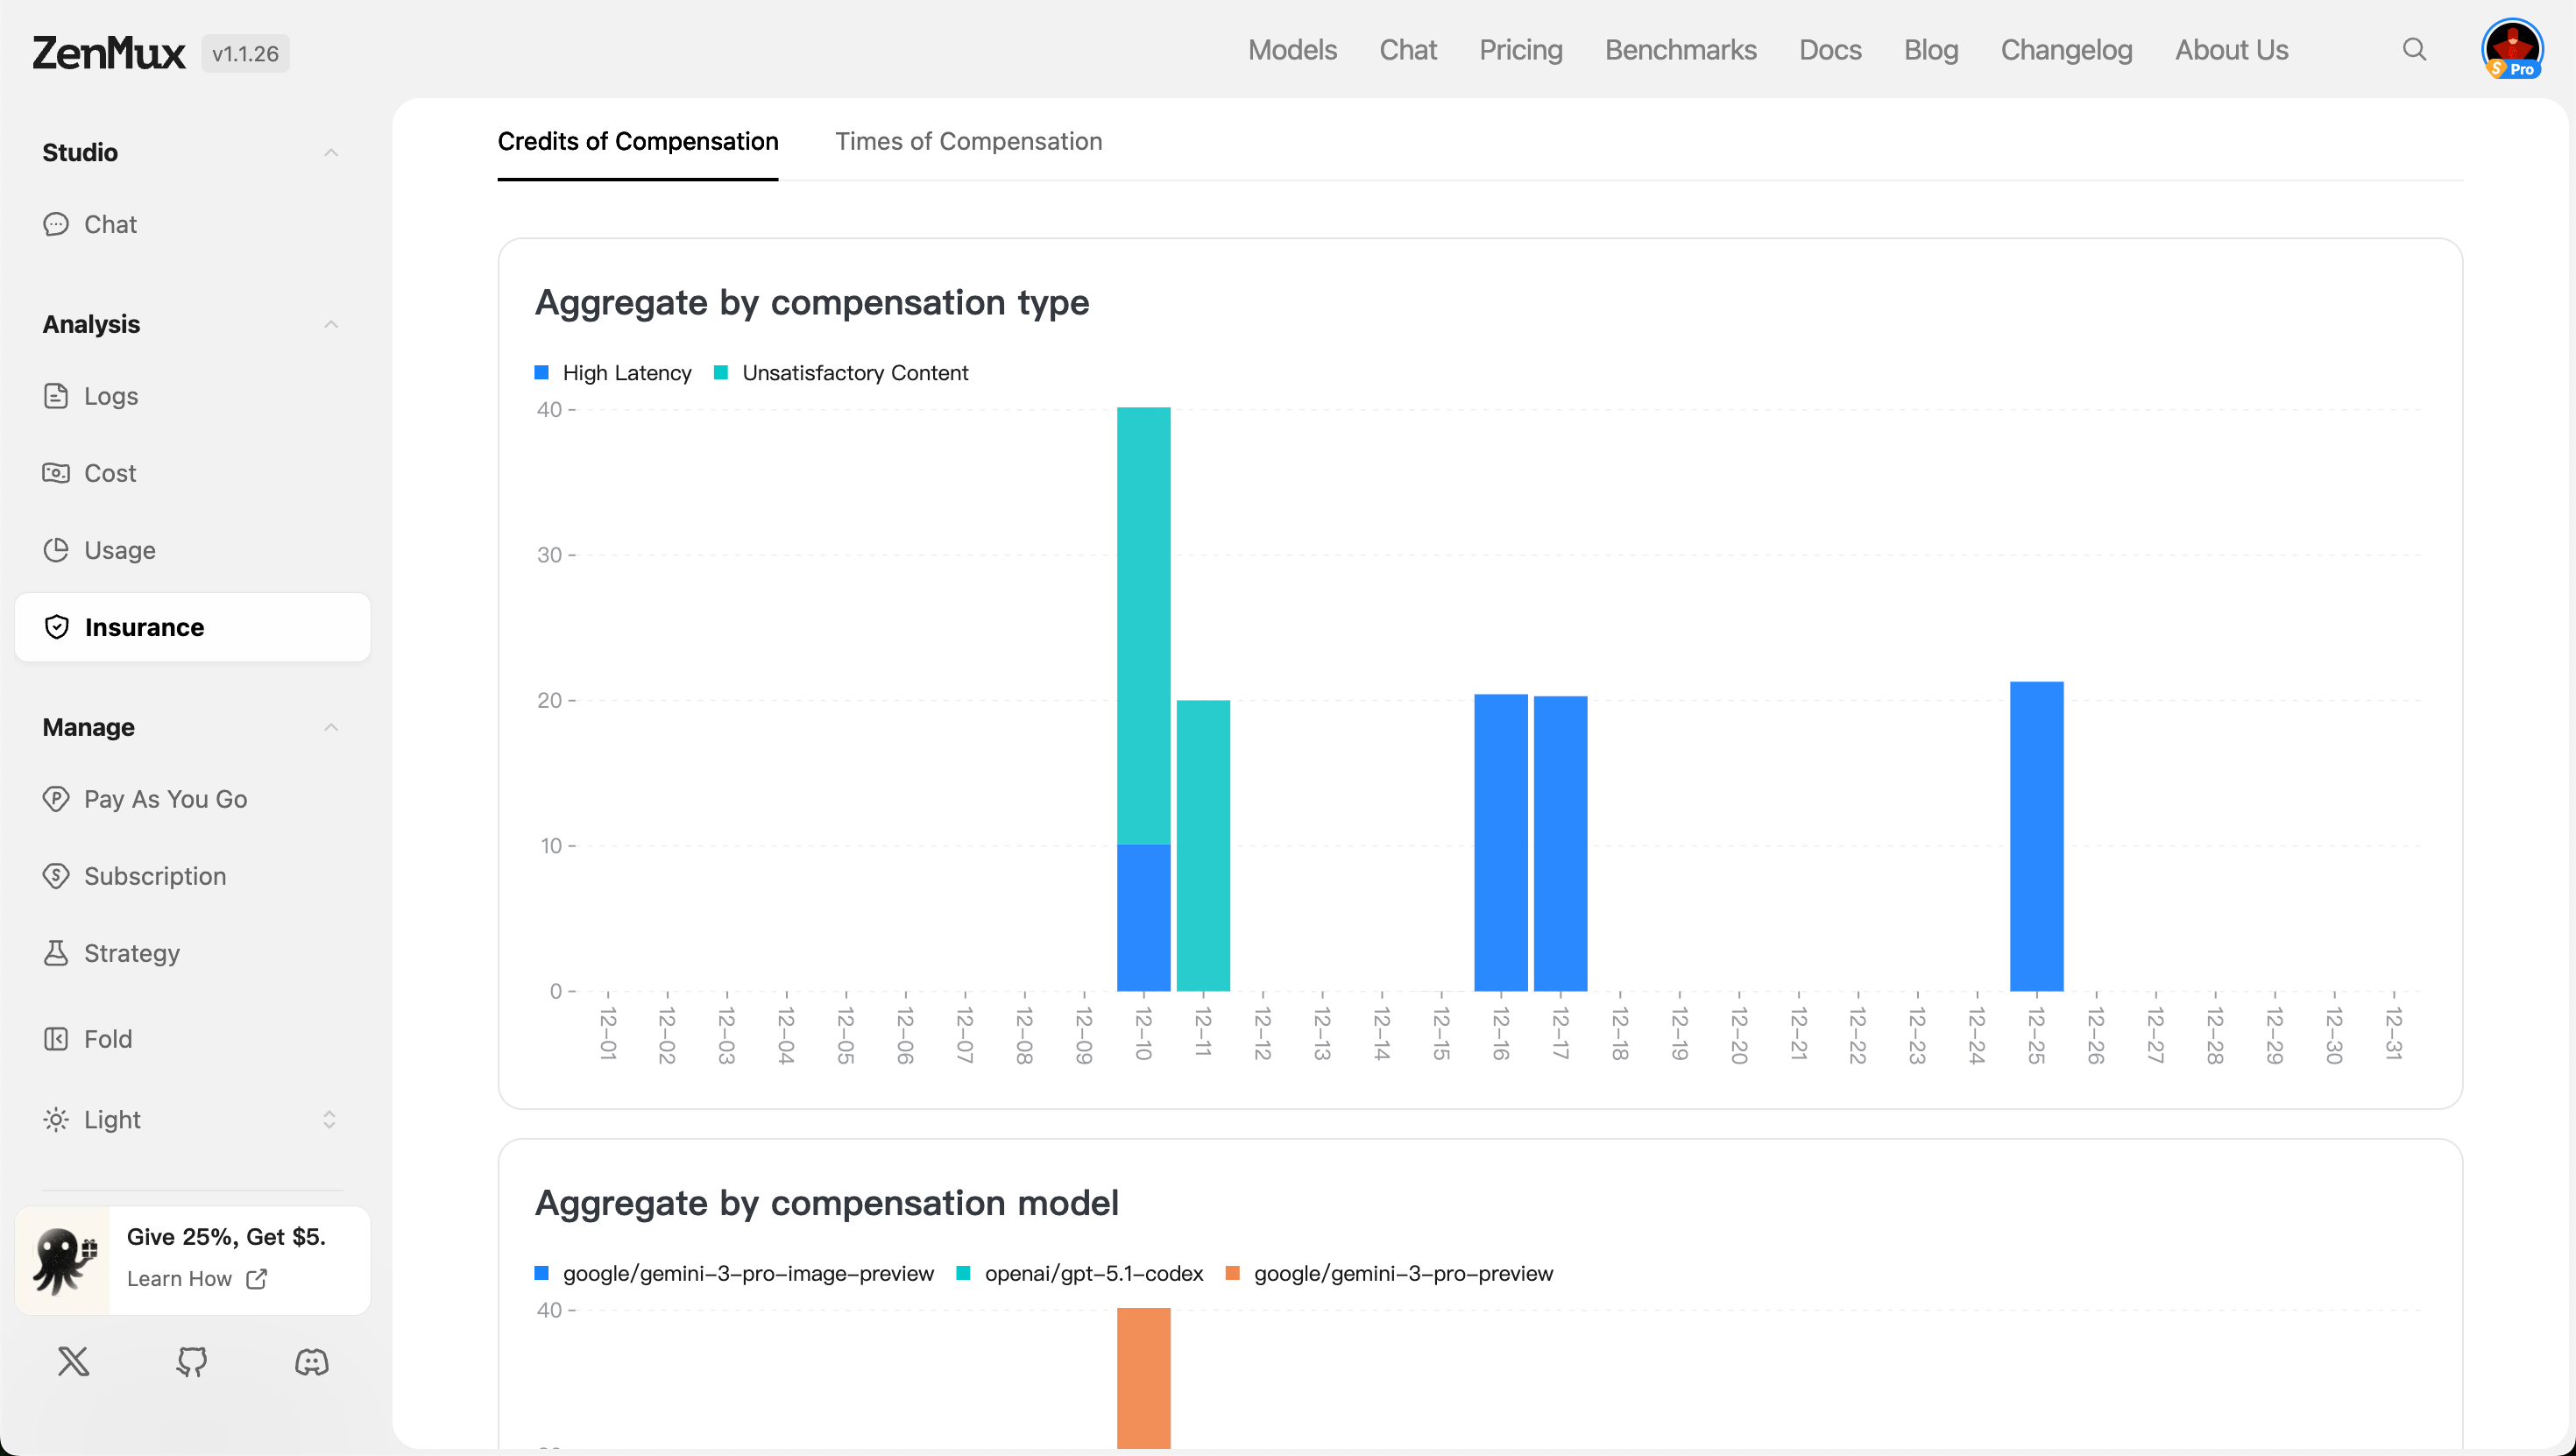2576x1456 pixels.
Task: Fold the sidebar
Action: [x=107, y=1039]
